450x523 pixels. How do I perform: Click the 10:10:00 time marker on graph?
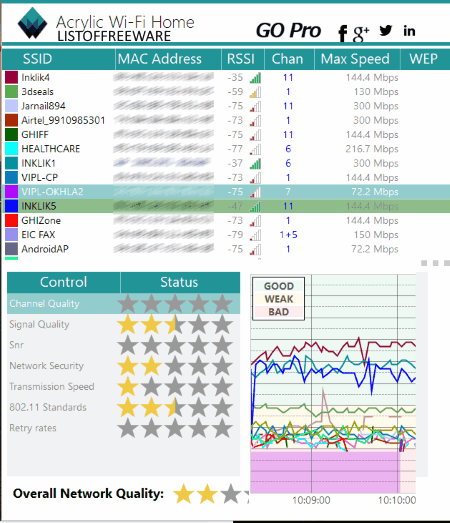coord(397,500)
